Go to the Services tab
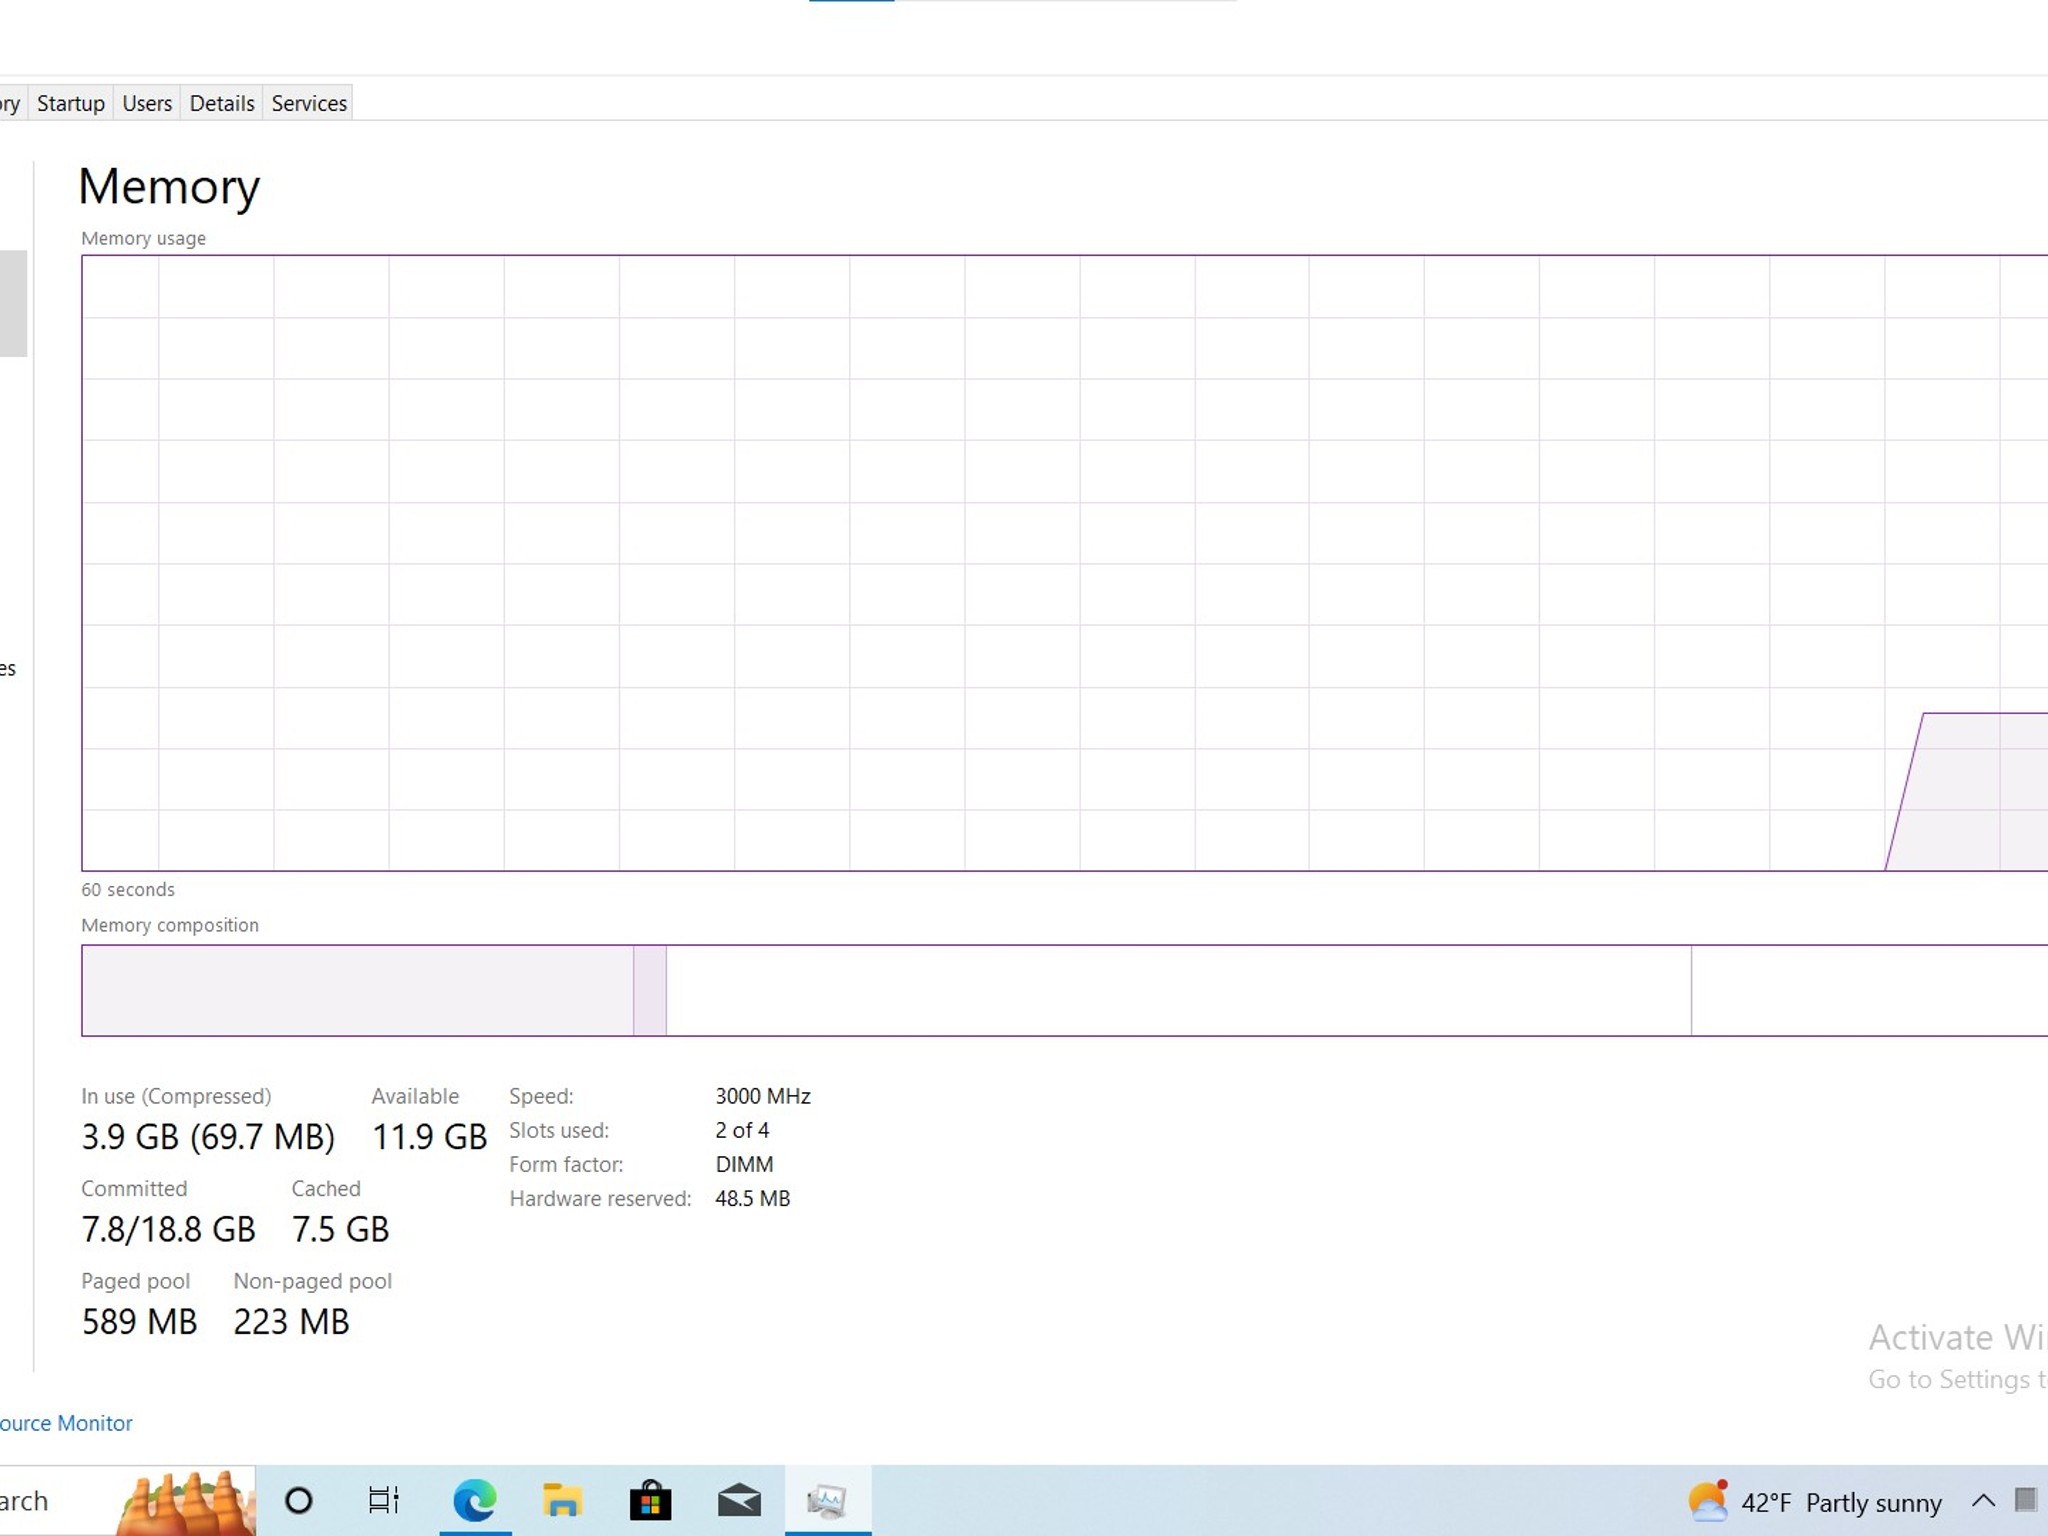The width and height of the screenshot is (2048, 1536). [309, 103]
